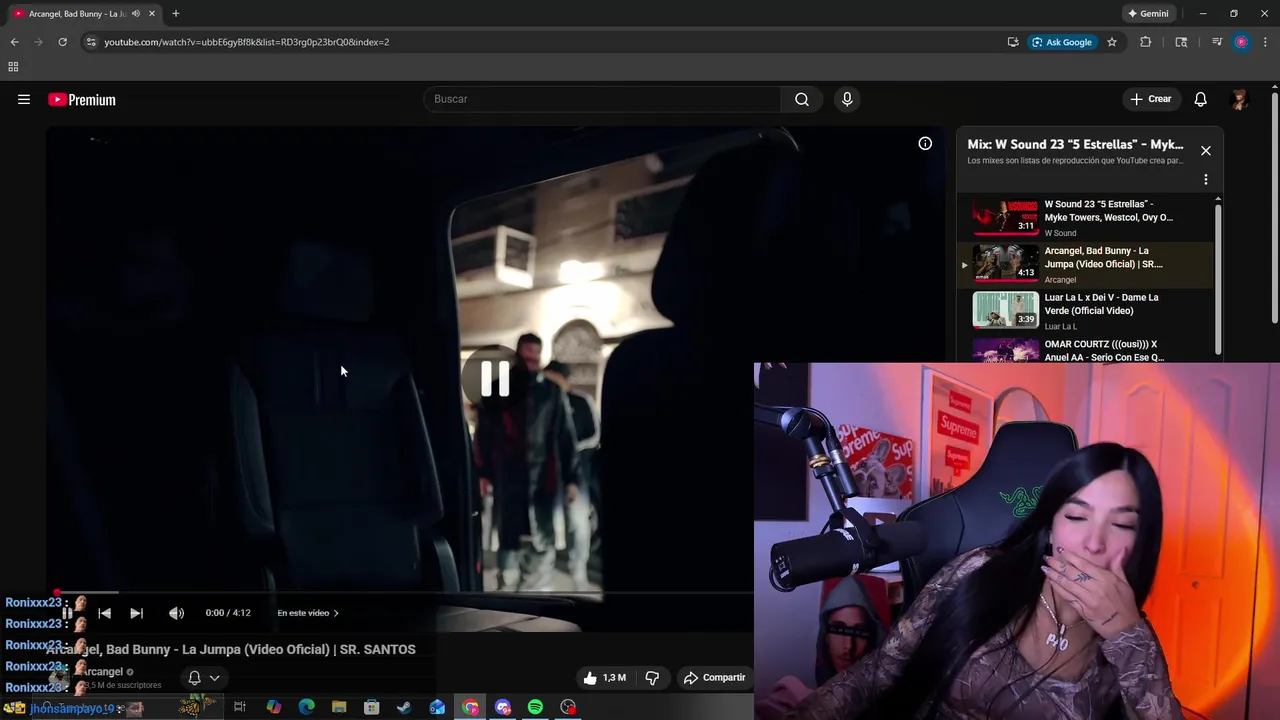The image size is (1280, 720).
Task: Pause video via the center overlay
Action: tap(495, 379)
